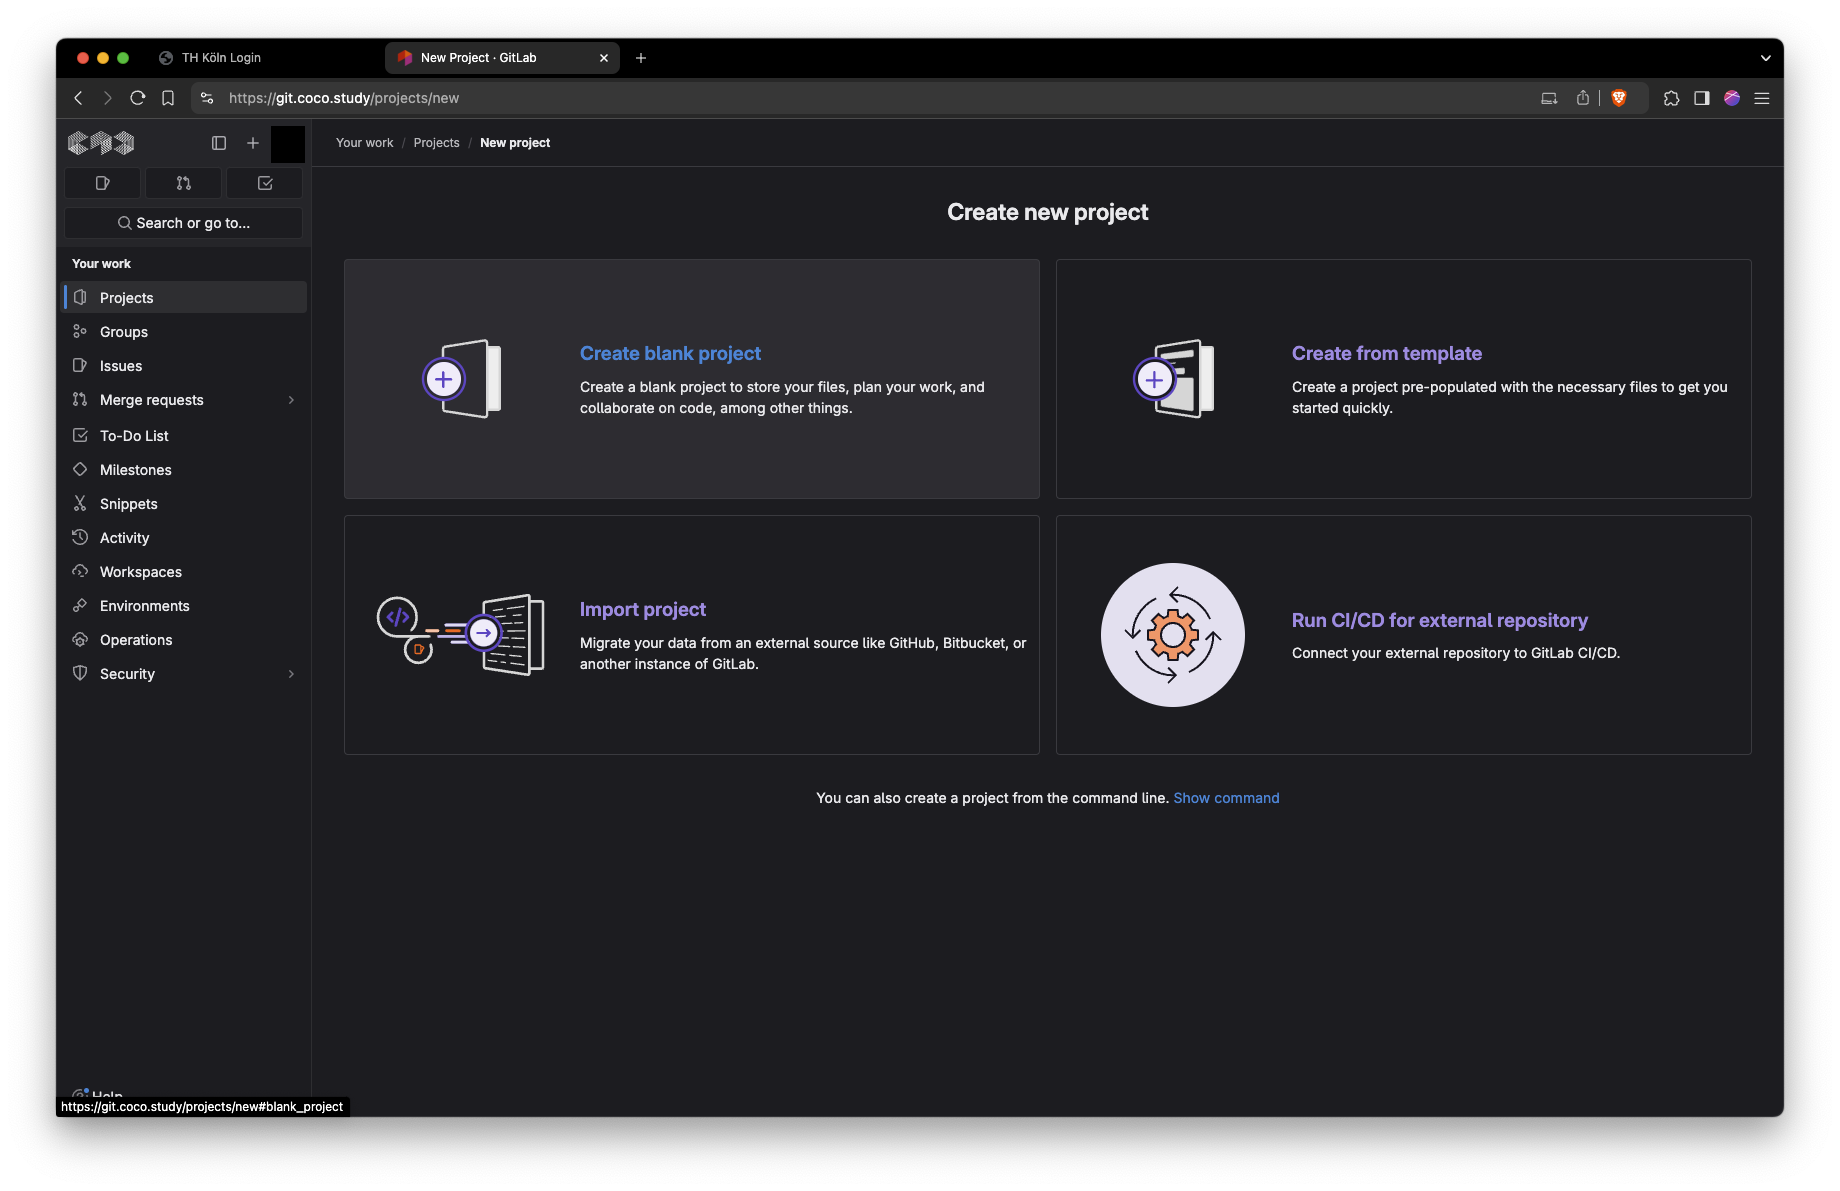The height and width of the screenshot is (1191, 1840).
Task: Open Groups in the sidebar
Action: tap(184, 331)
